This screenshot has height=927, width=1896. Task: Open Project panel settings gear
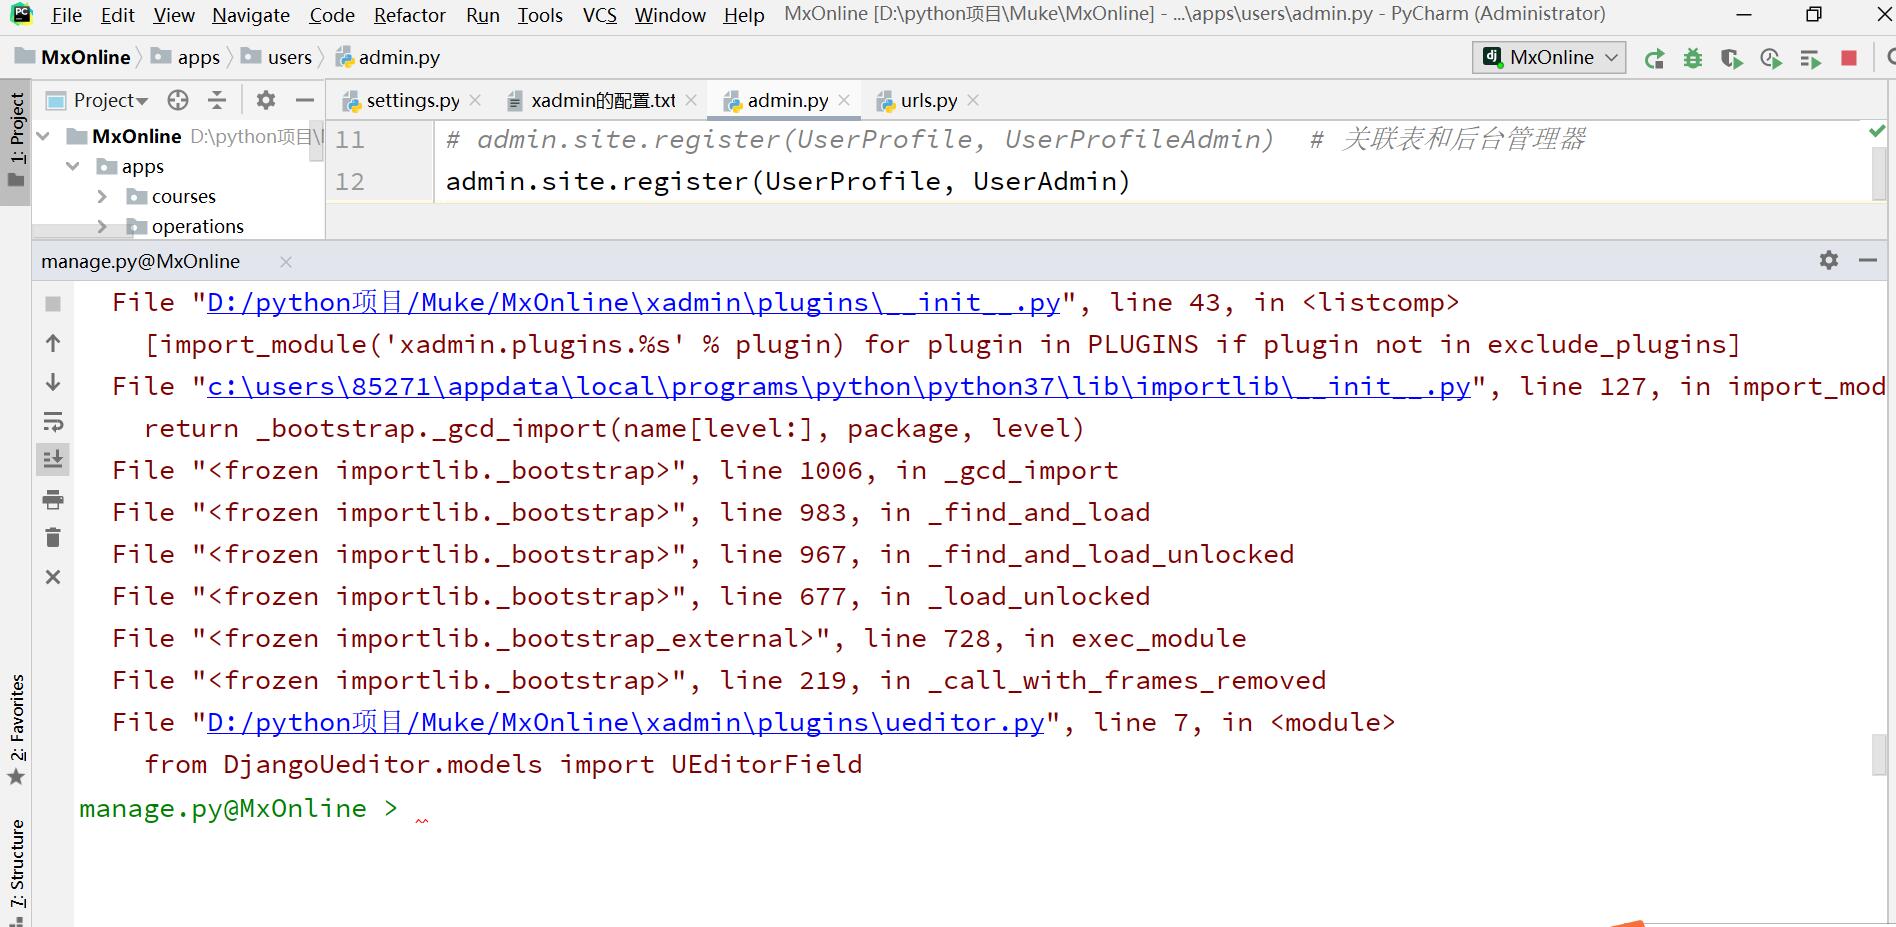click(265, 100)
